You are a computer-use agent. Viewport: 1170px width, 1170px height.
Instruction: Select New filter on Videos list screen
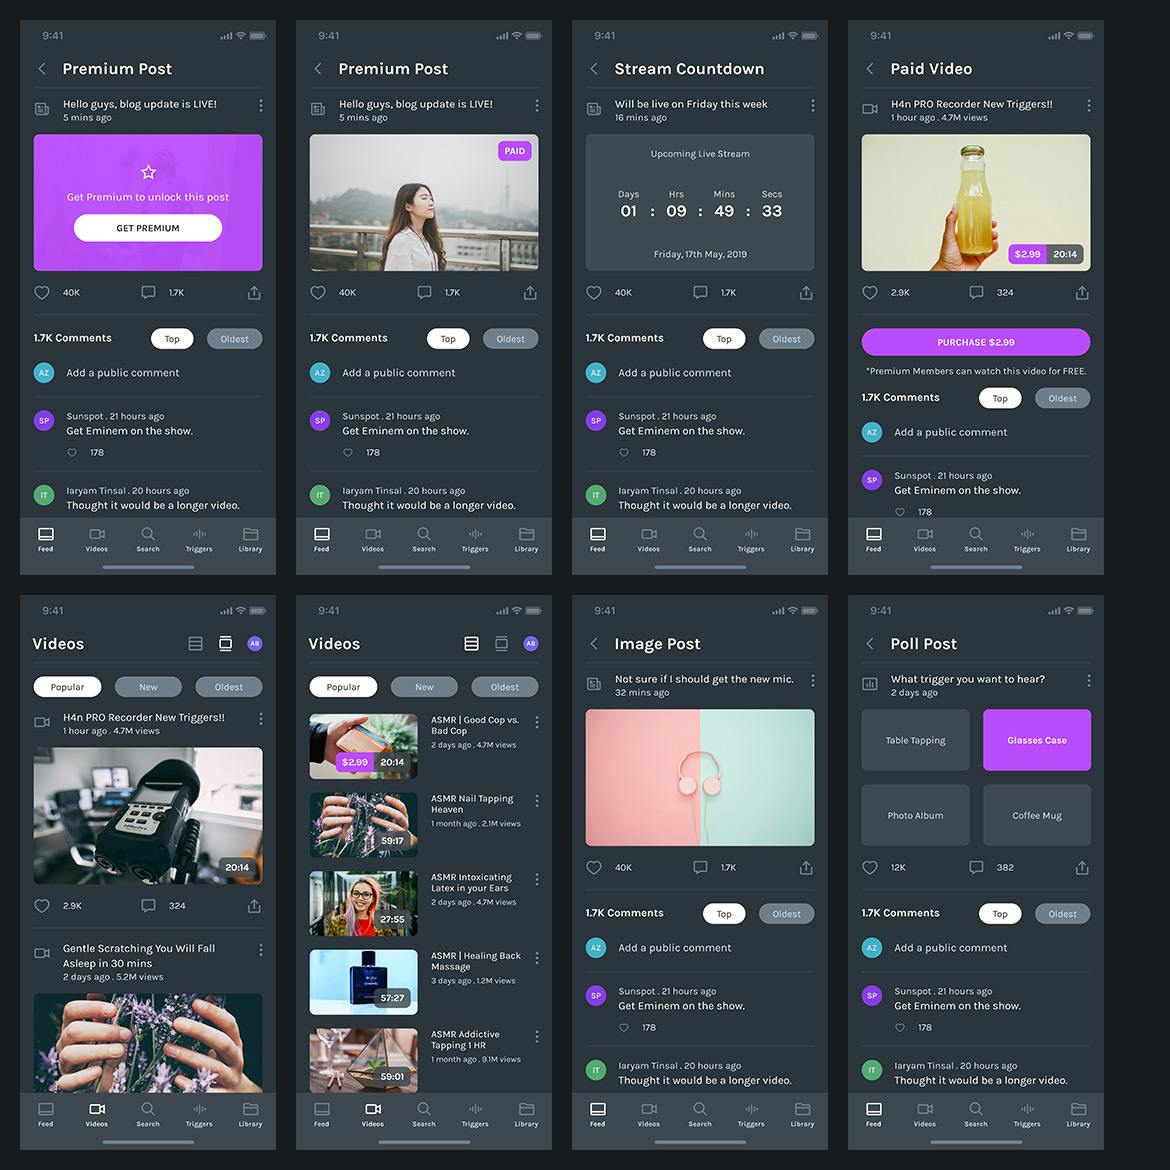(x=424, y=686)
